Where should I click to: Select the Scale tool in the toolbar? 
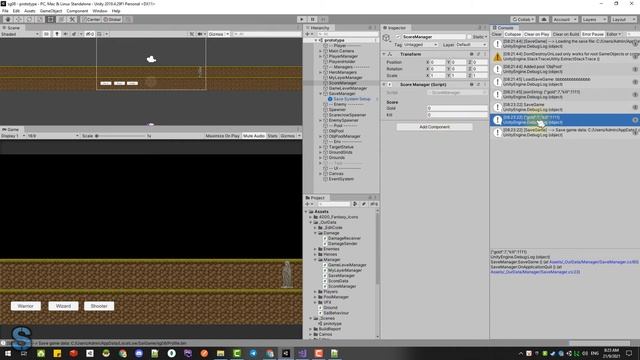pos(40,19)
